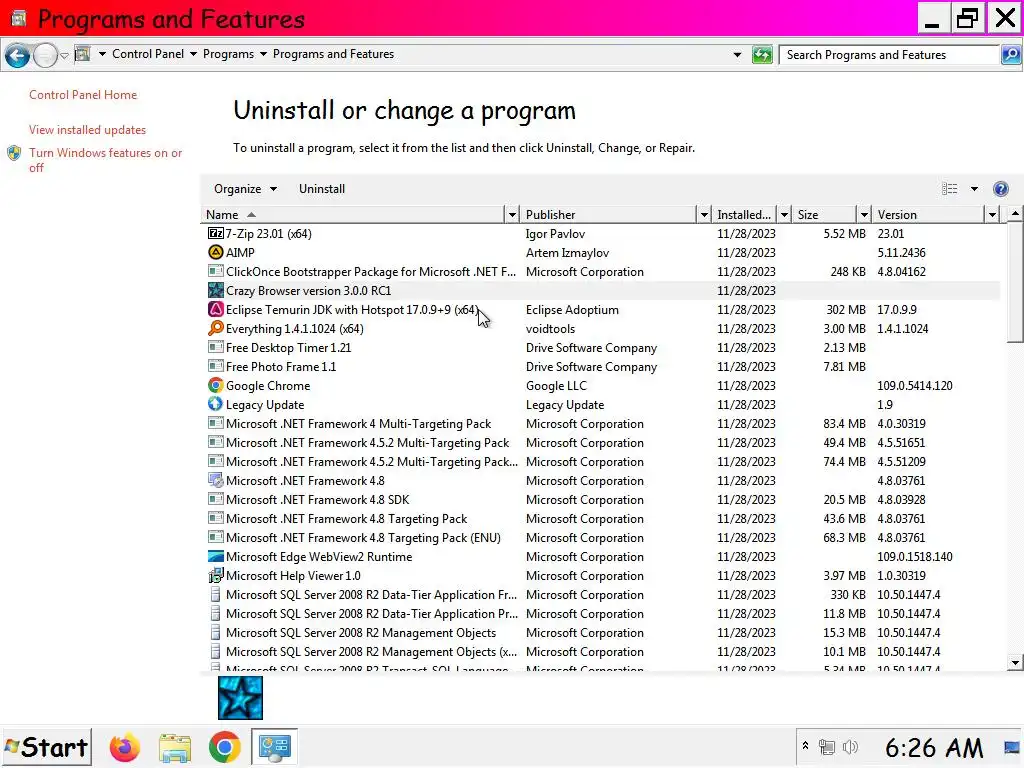Screen dimensions: 1024x768
Task: Click the Free Desktop Timer 1.21 icon
Action: click(x=216, y=347)
